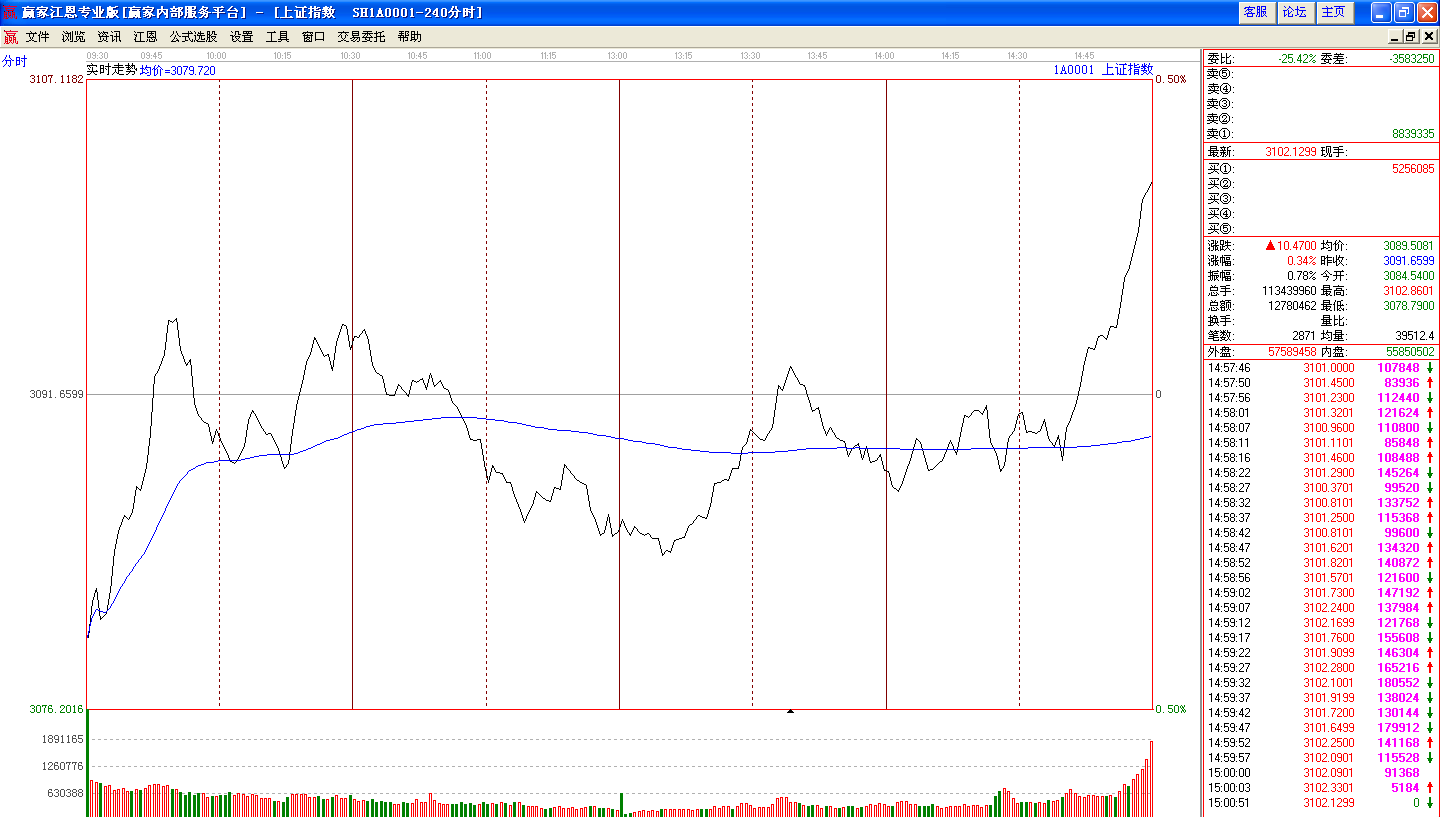Click the 振幅 value 0.78%
The width and height of the screenshot is (1440, 817).
tap(1302, 275)
